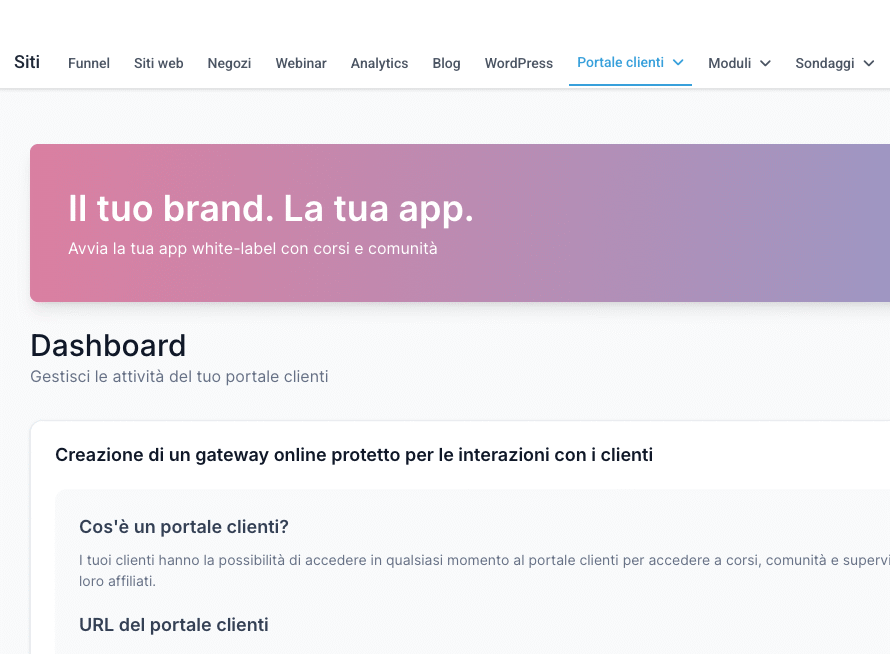This screenshot has height=654, width=890.
Task: Click the "URL del portale clienti" heading
Action: (173, 625)
